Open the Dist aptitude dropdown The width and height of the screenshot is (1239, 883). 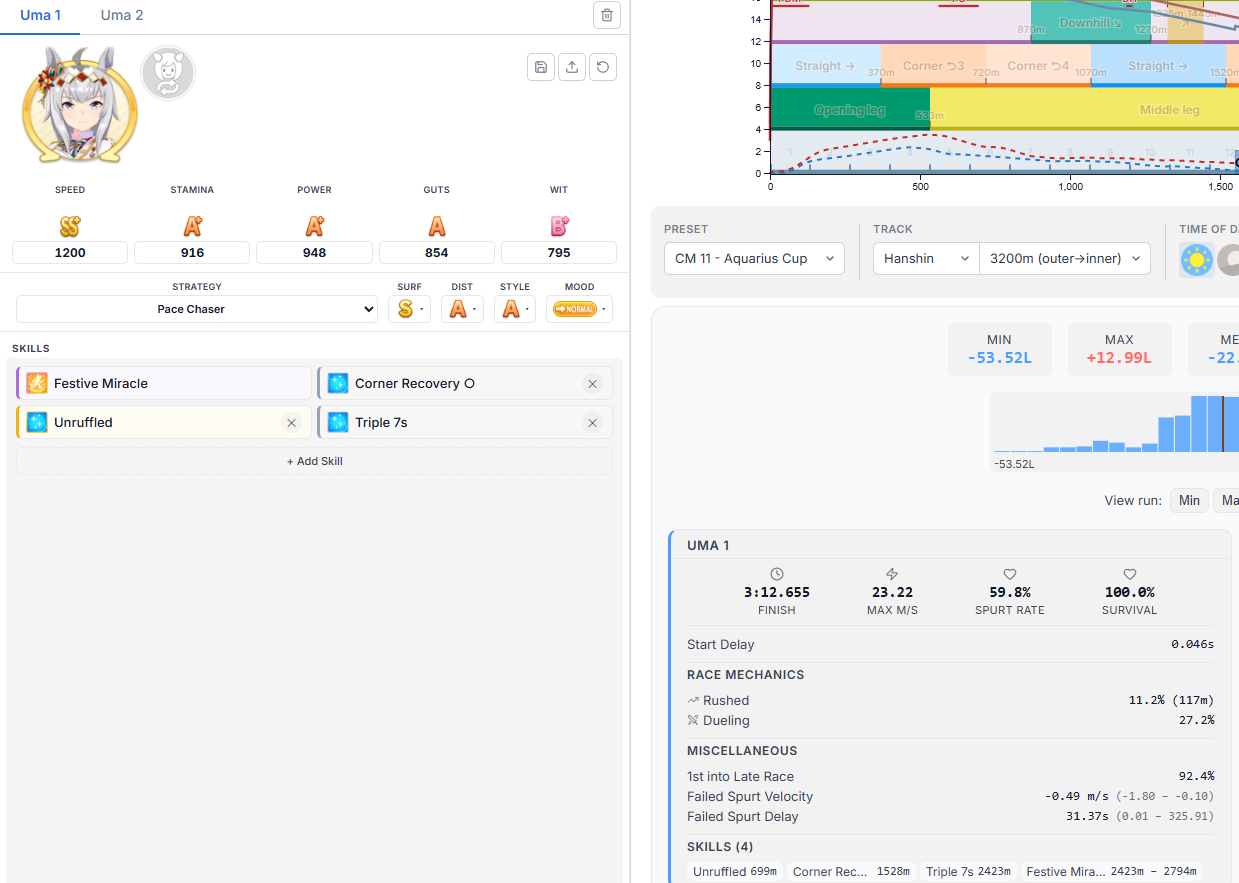(462, 309)
